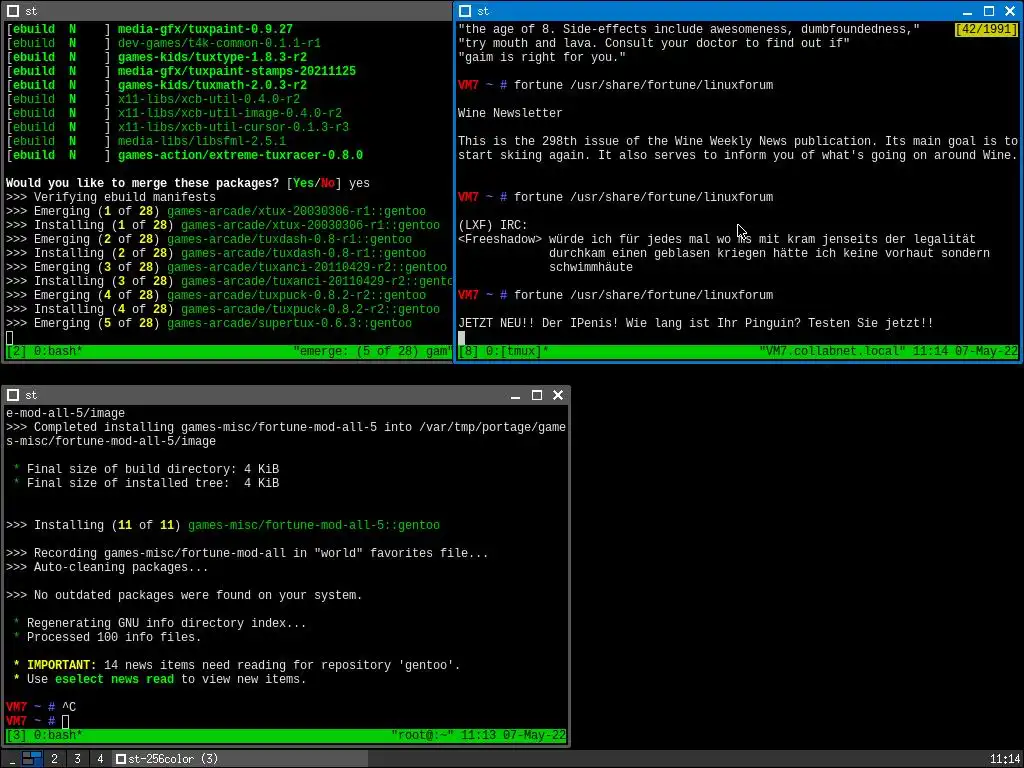Minimize the top-right st terminal window
The height and width of the screenshot is (768, 1024).
[967, 11]
